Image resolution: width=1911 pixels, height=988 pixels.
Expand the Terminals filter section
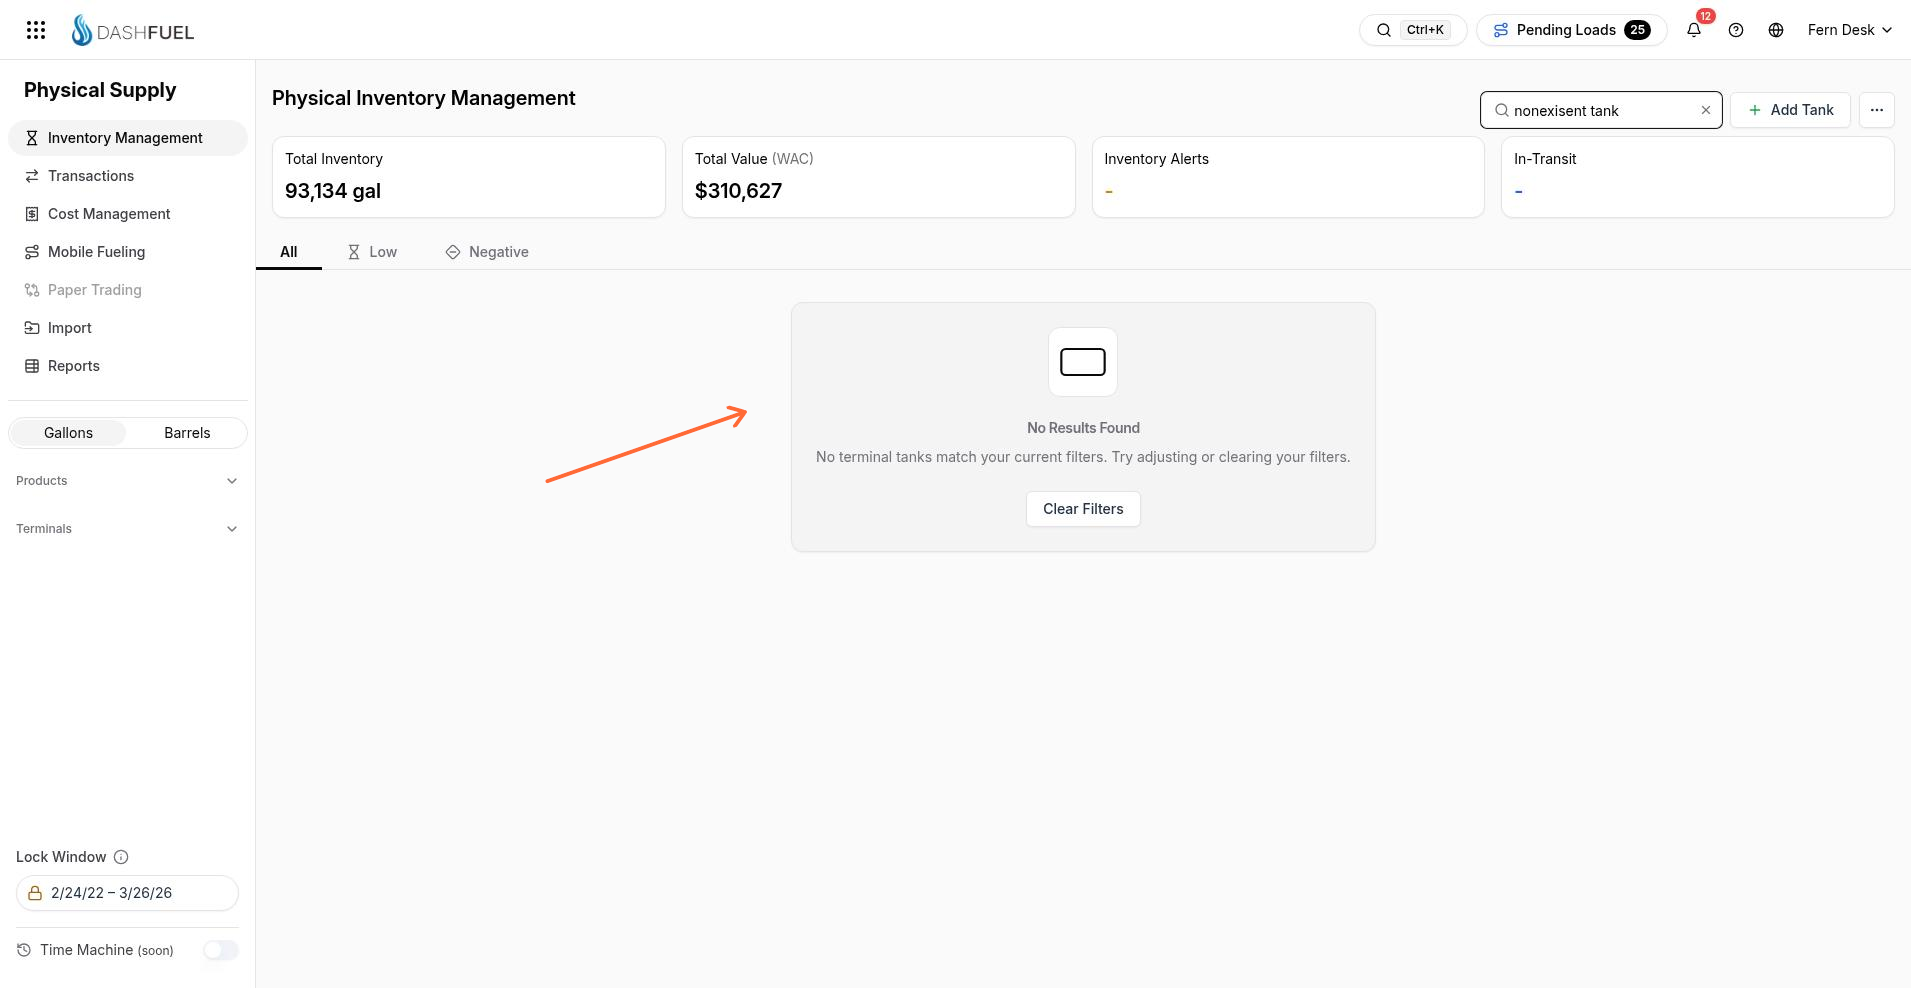click(x=128, y=529)
